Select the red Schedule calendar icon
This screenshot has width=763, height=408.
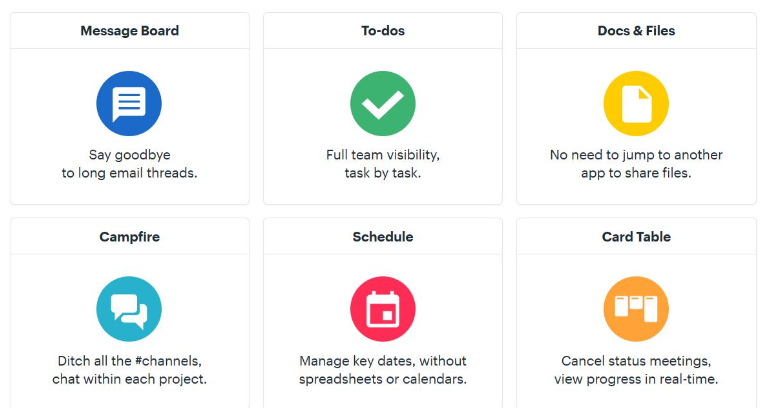(383, 309)
